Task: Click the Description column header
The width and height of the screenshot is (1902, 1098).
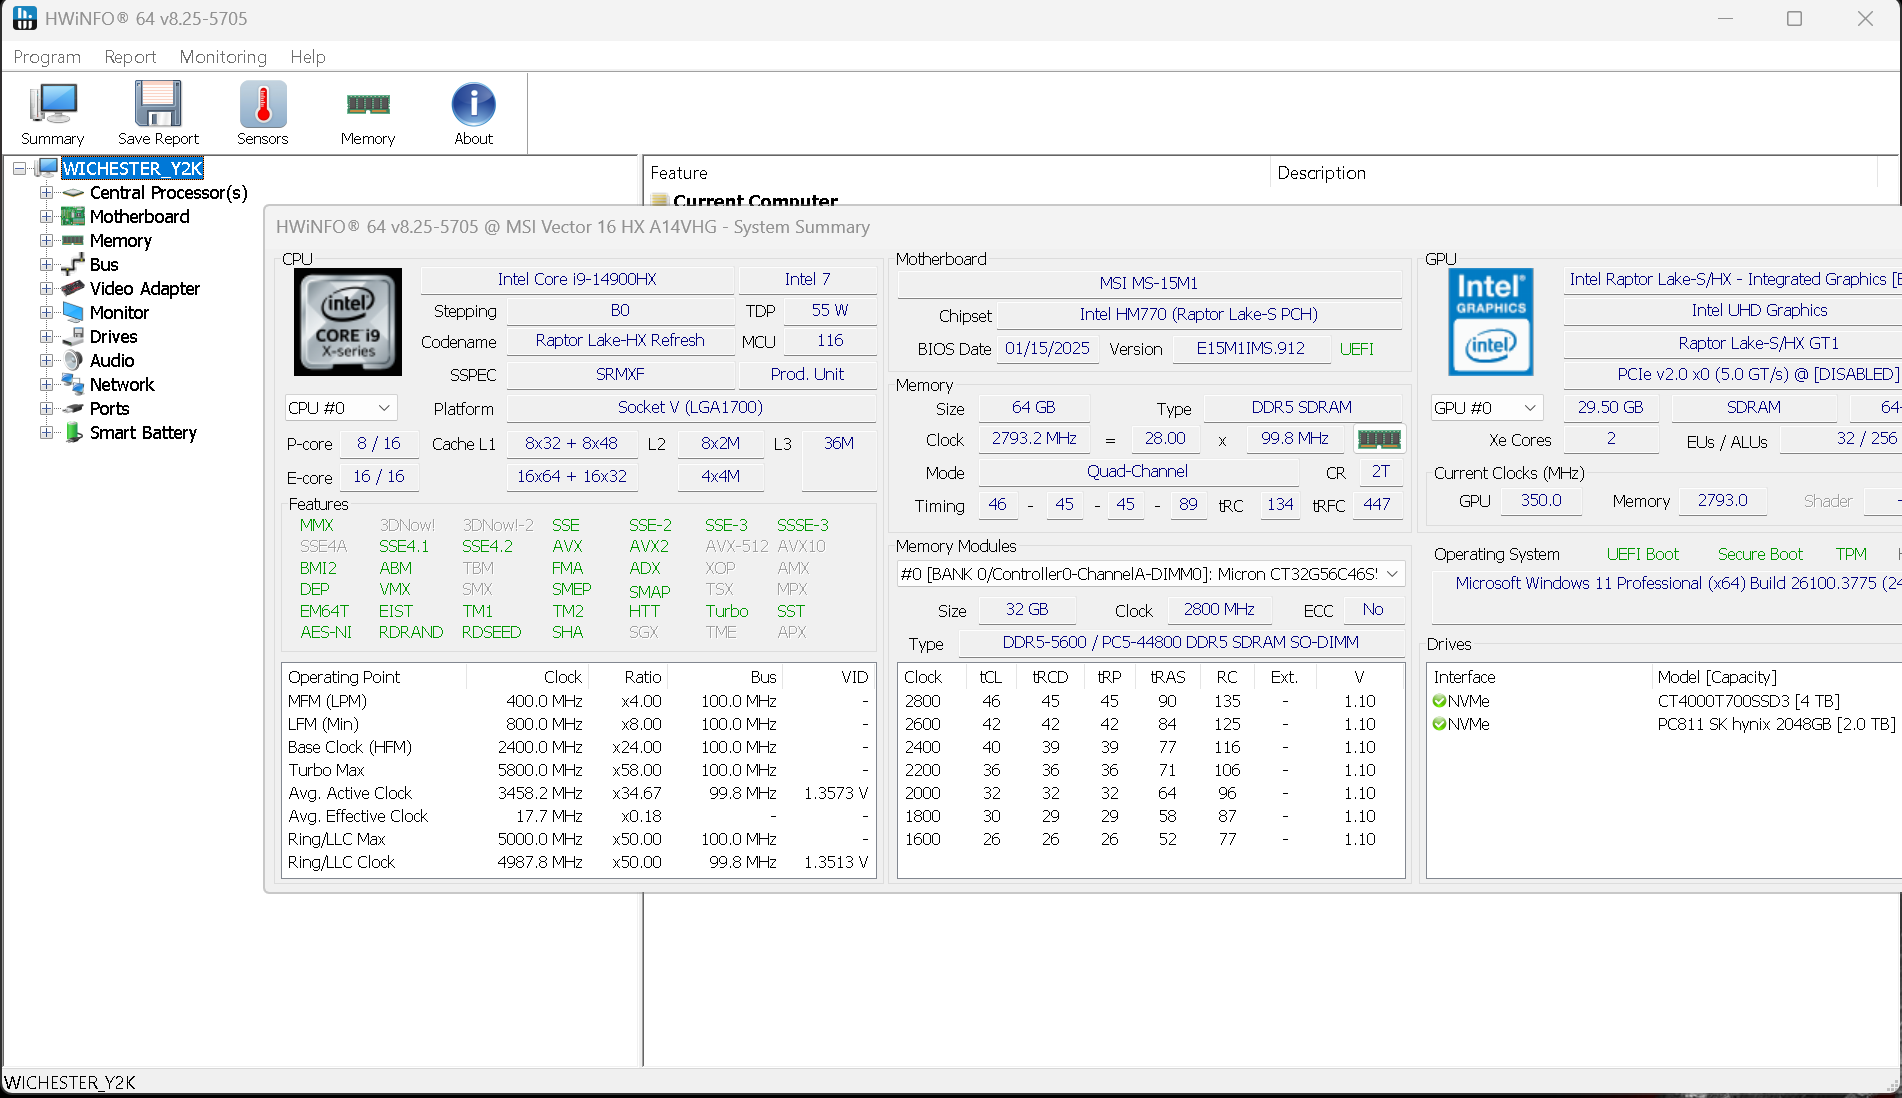Action: (x=1575, y=173)
